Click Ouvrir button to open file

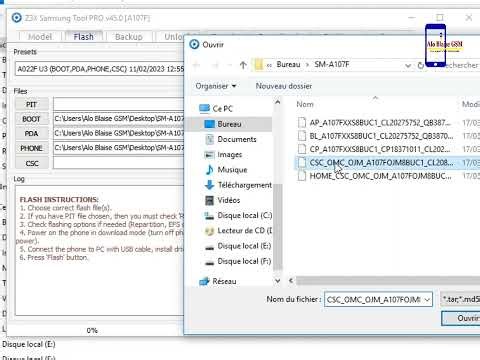(461, 318)
